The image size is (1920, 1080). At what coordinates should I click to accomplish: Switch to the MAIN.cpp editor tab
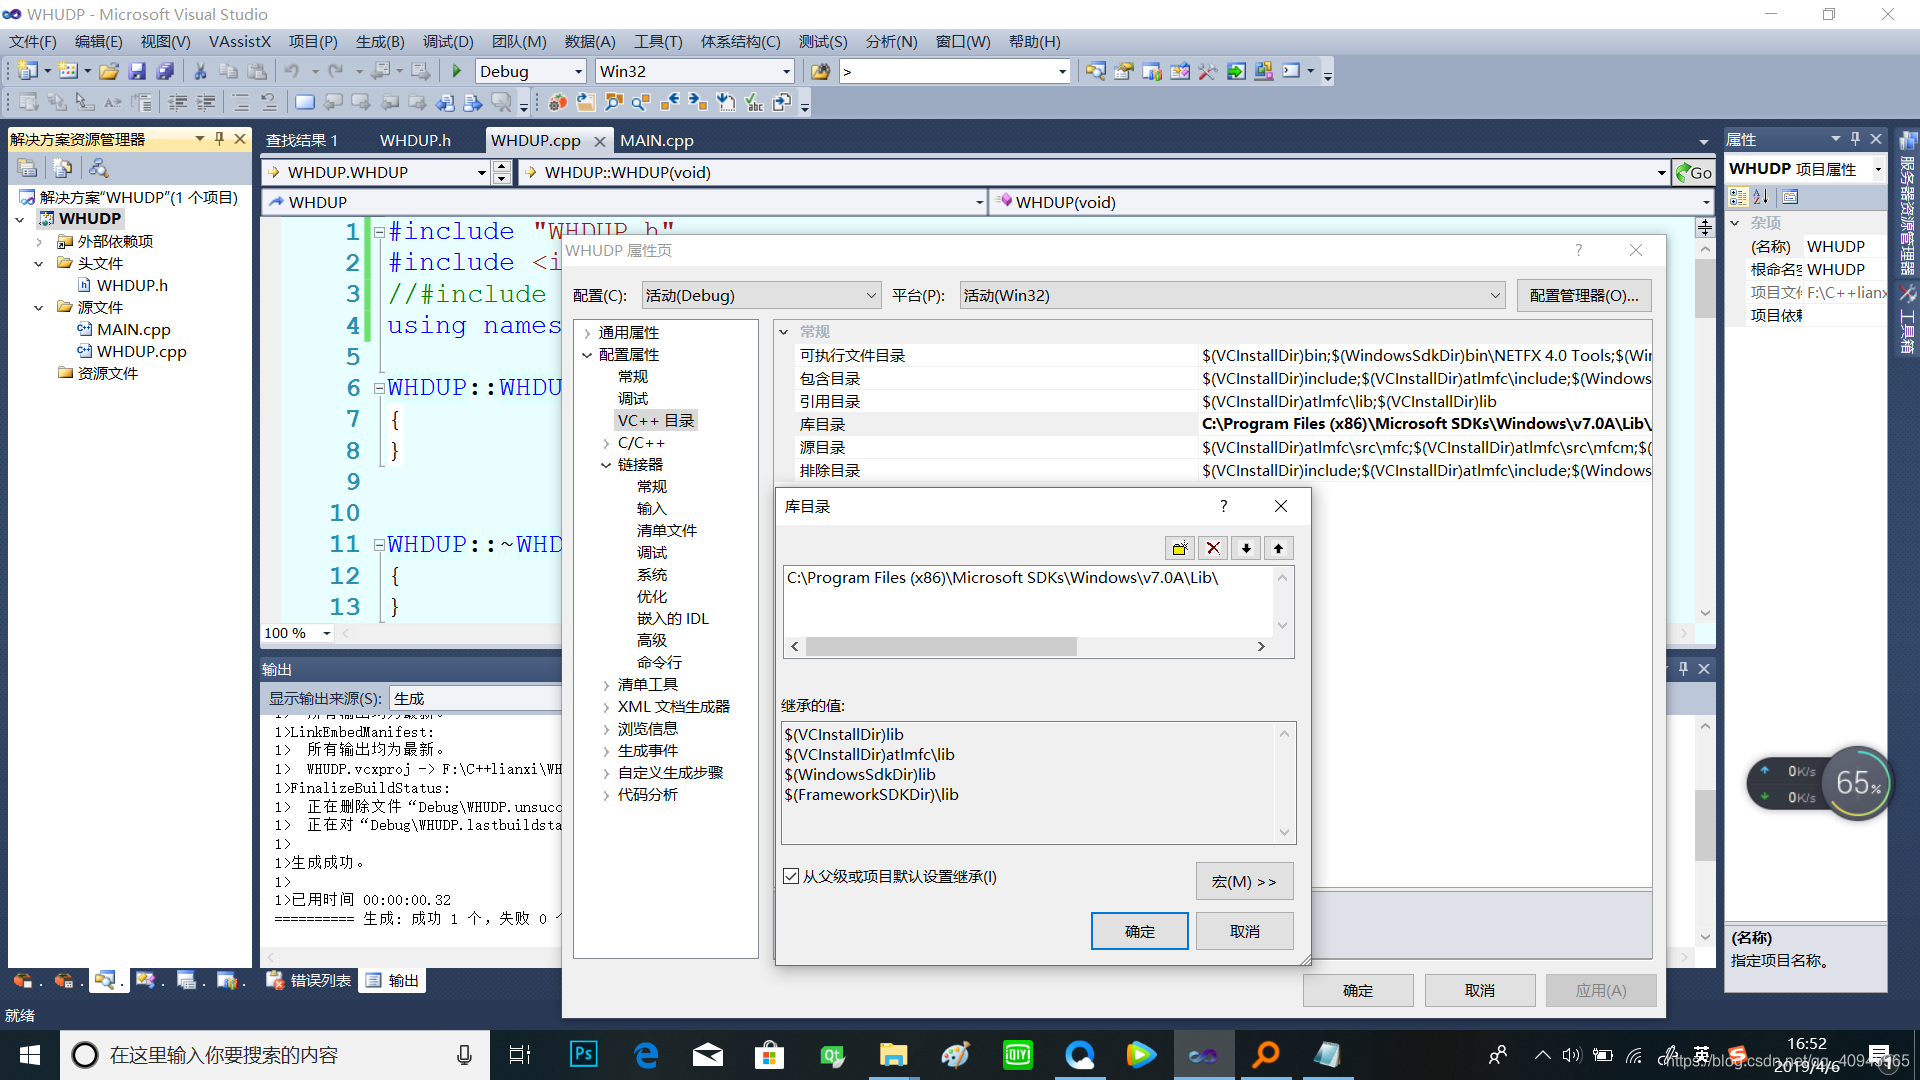tap(657, 140)
